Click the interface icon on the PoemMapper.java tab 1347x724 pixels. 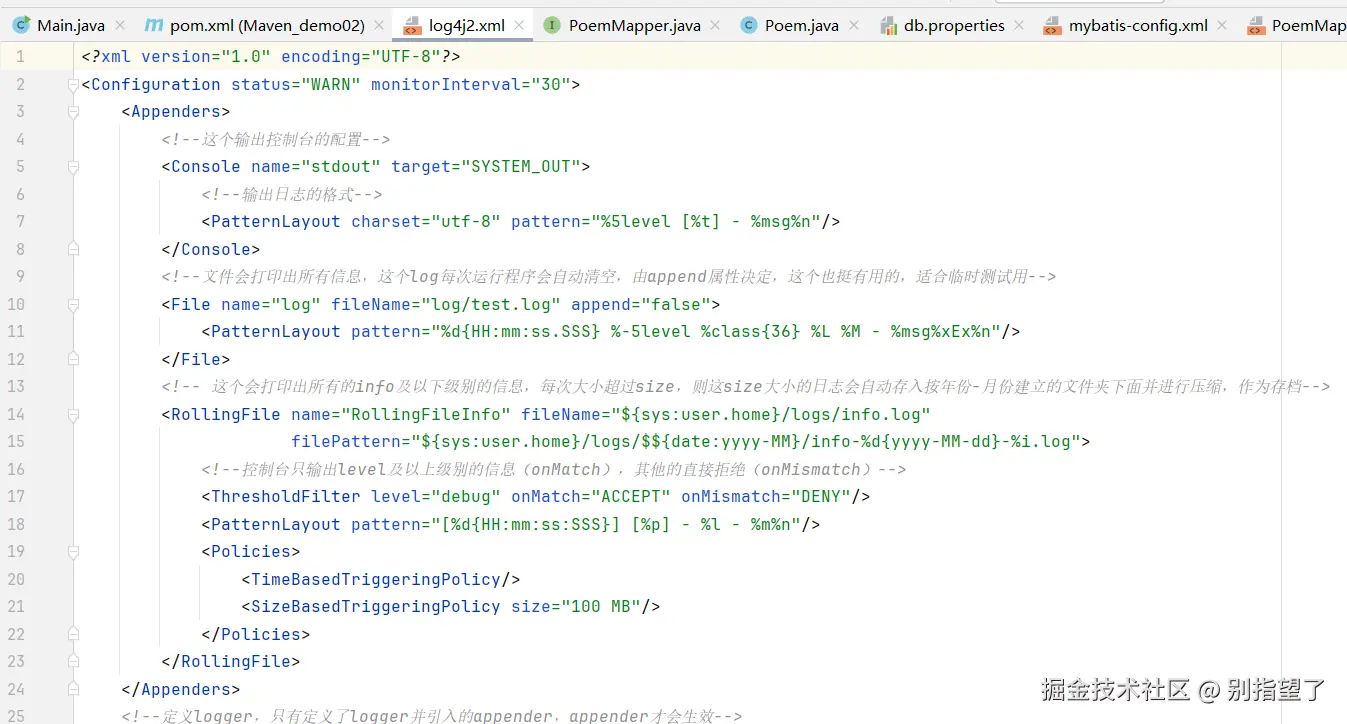(552, 25)
